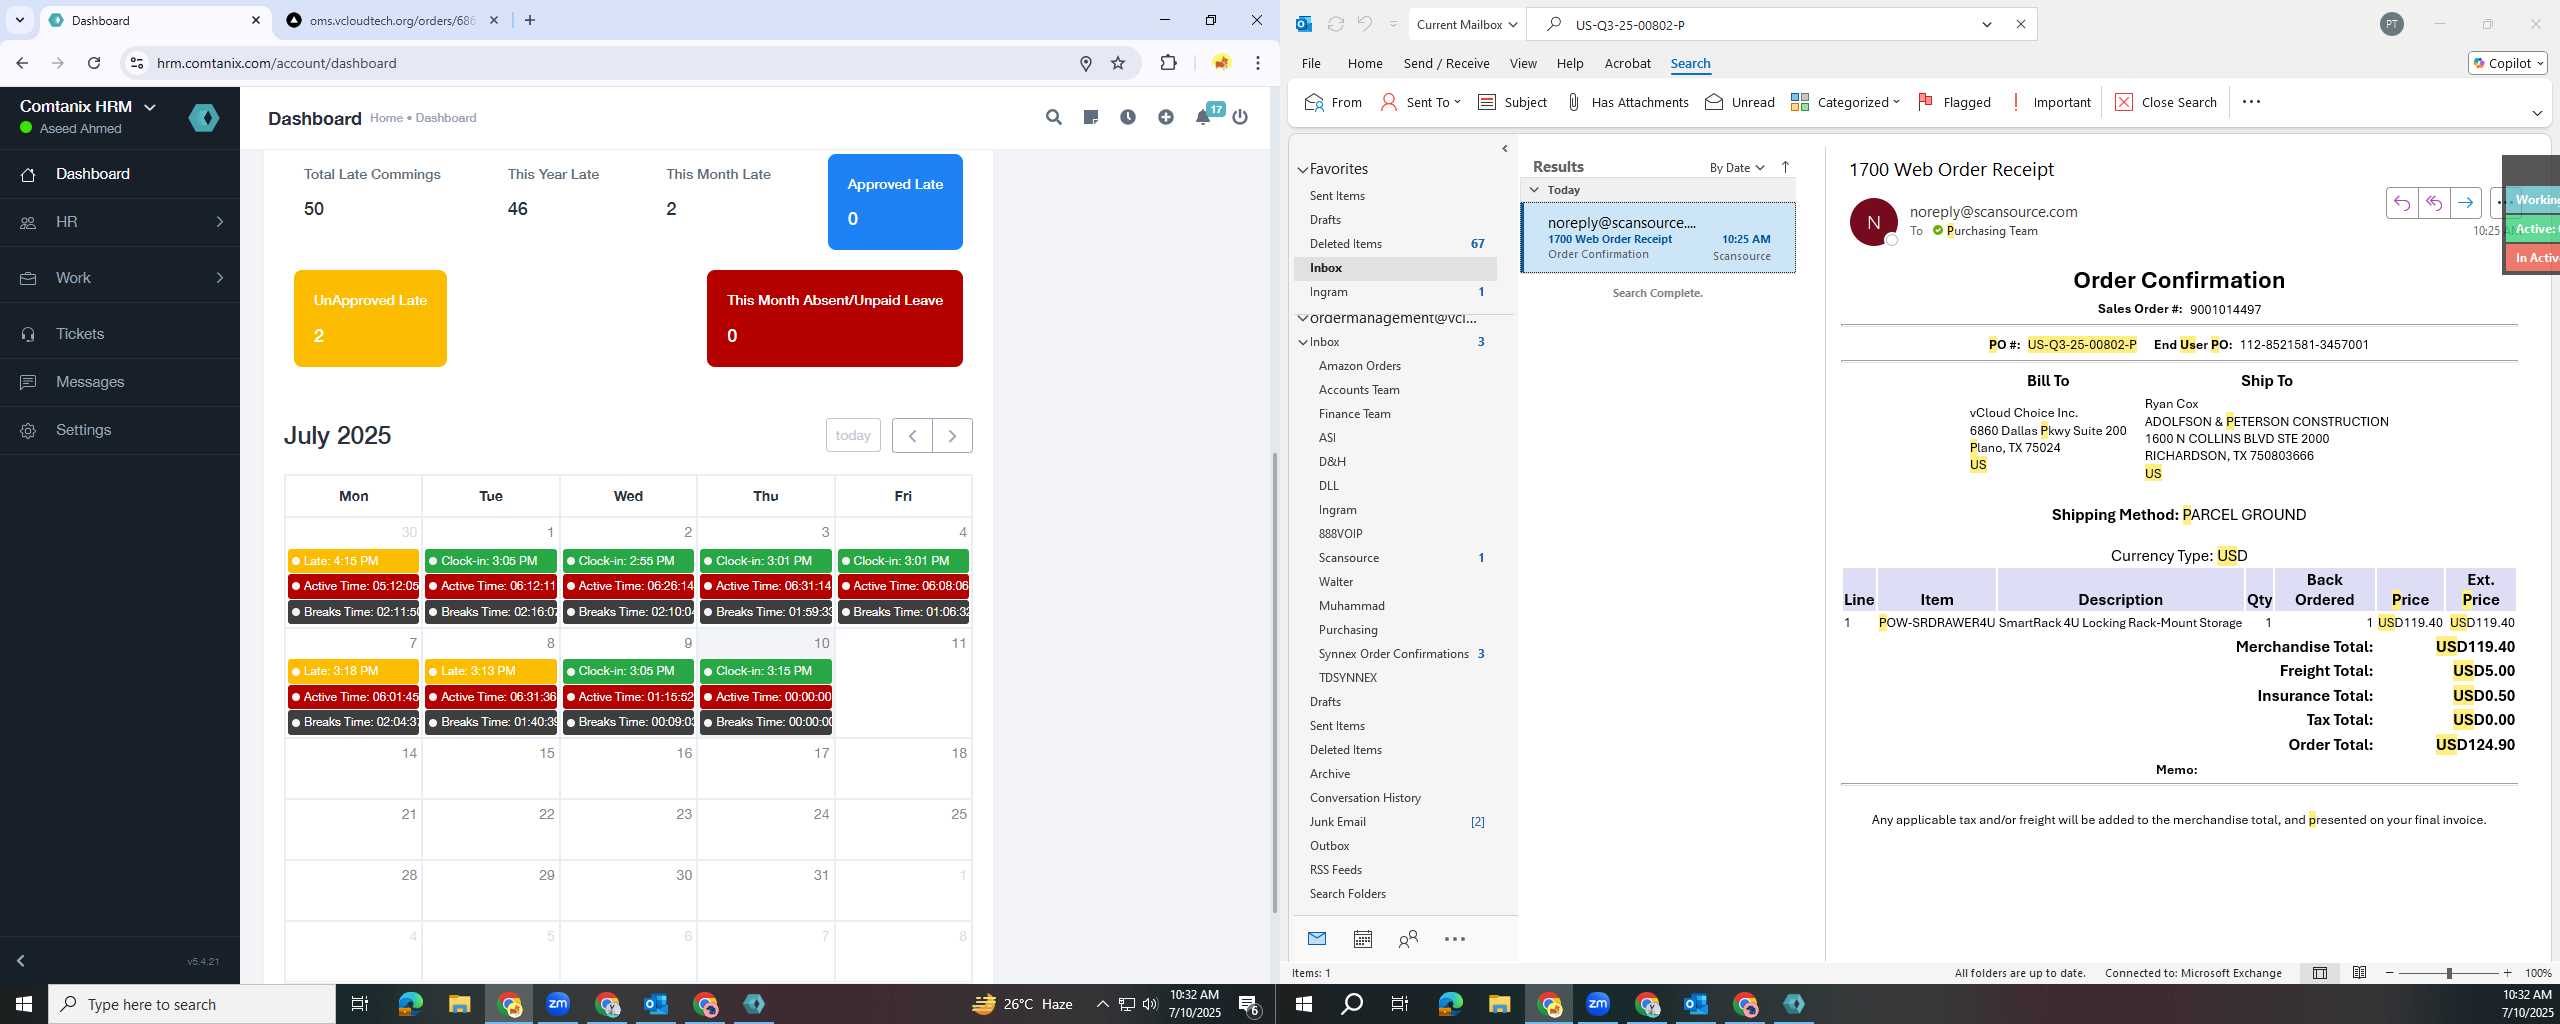This screenshot has height=1024, width=2560.
Task: Open Copilot dropdown in Outlook
Action: [x=2507, y=63]
